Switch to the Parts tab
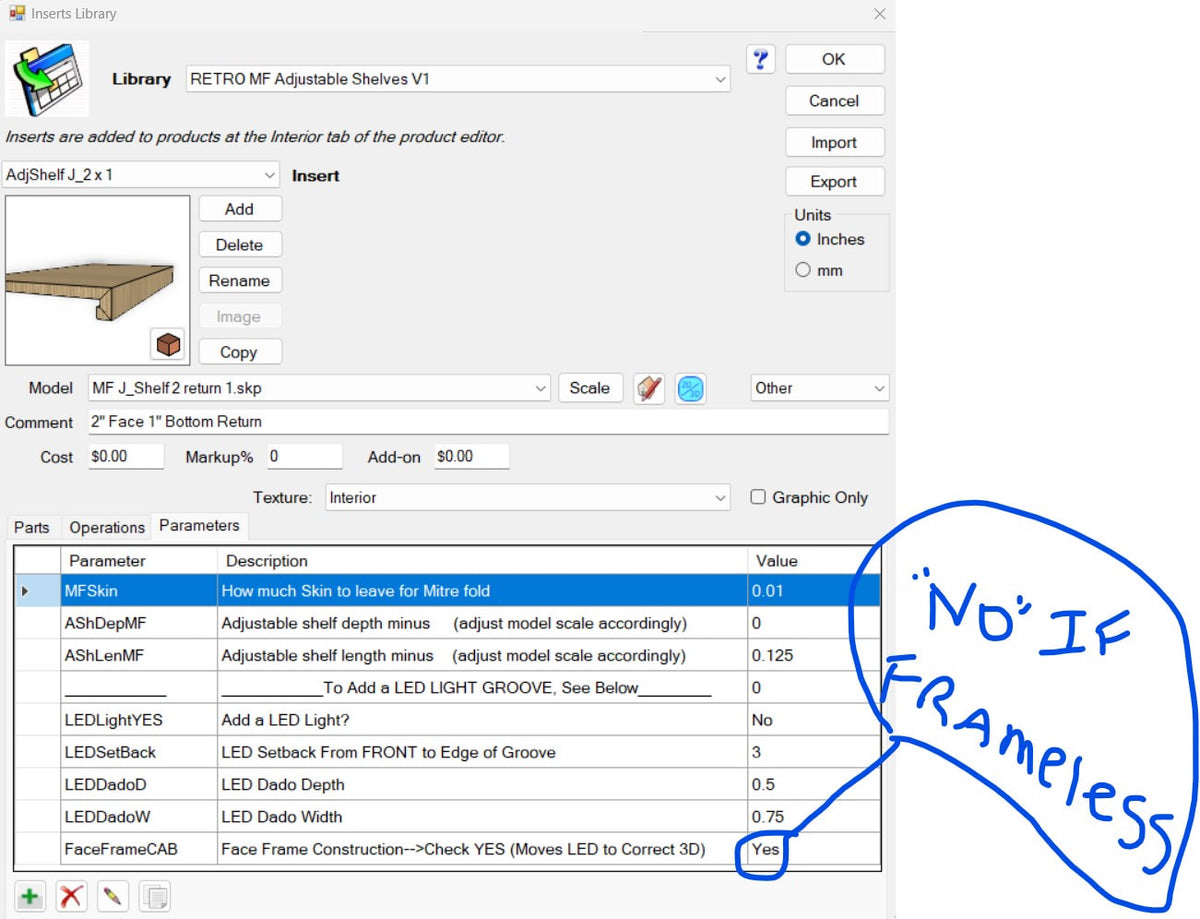The image size is (1200, 919). pos(31,527)
